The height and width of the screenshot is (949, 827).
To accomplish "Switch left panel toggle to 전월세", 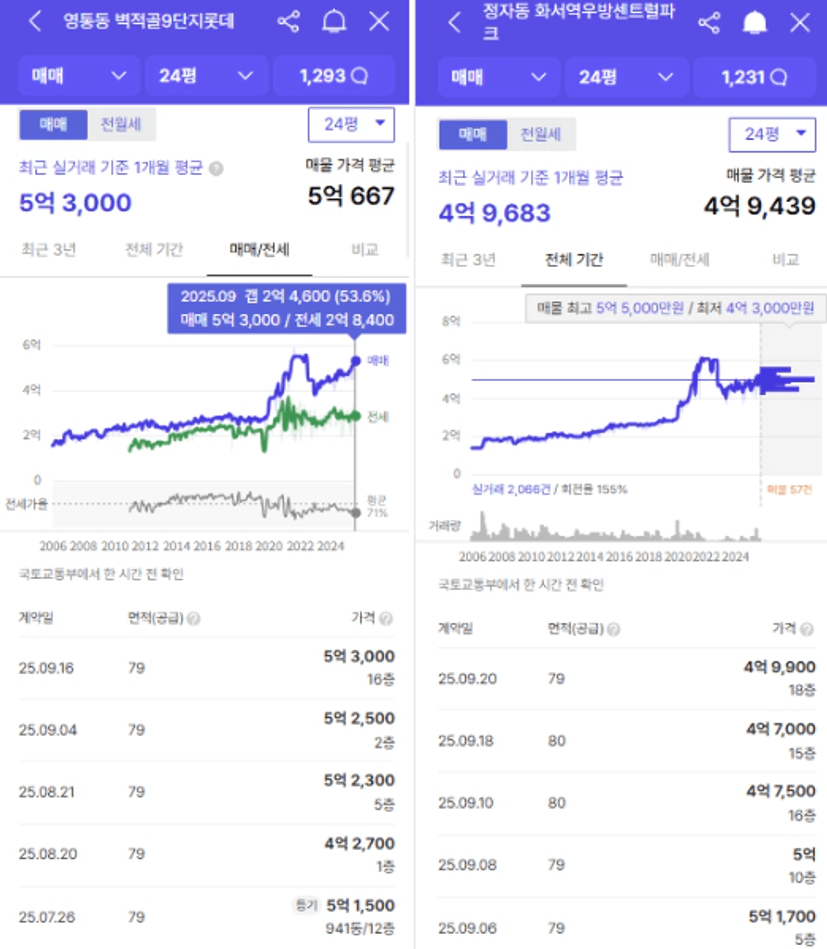I will pyautogui.click(x=120, y=125).
